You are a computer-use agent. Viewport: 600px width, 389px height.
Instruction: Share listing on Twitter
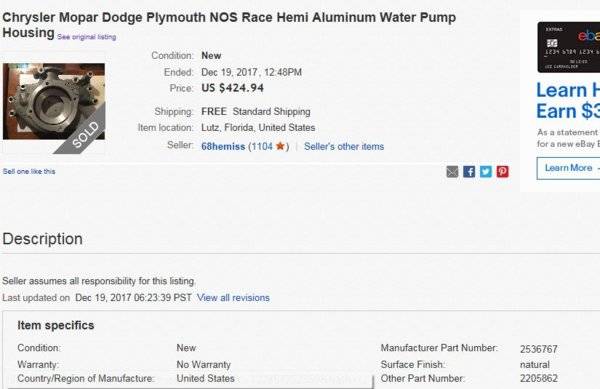(x=486, y=172)
